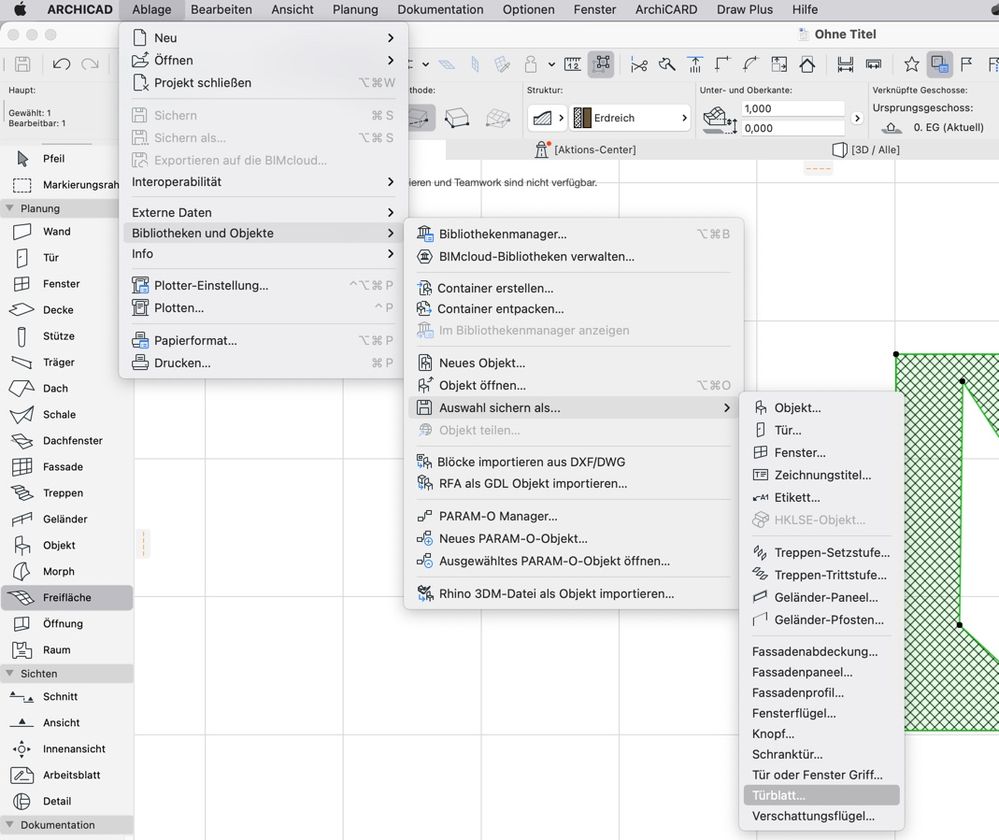Viewport: 999px width, 840px height.
Task: Choose Neues Objekt entry
Action: point(573,363)
